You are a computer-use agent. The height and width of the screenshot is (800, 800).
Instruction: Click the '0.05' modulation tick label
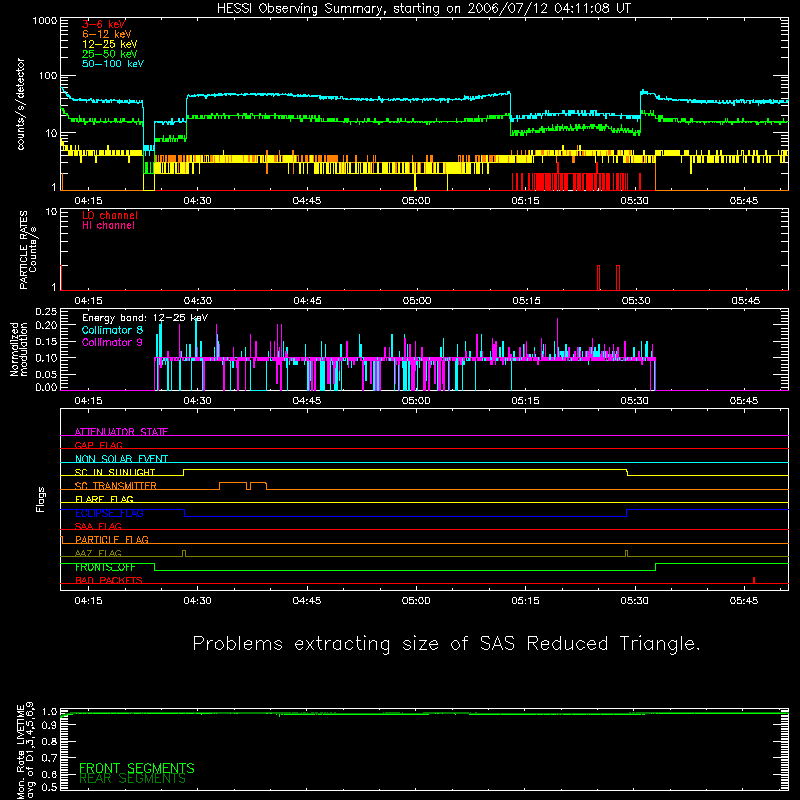[x=46, y=374]
